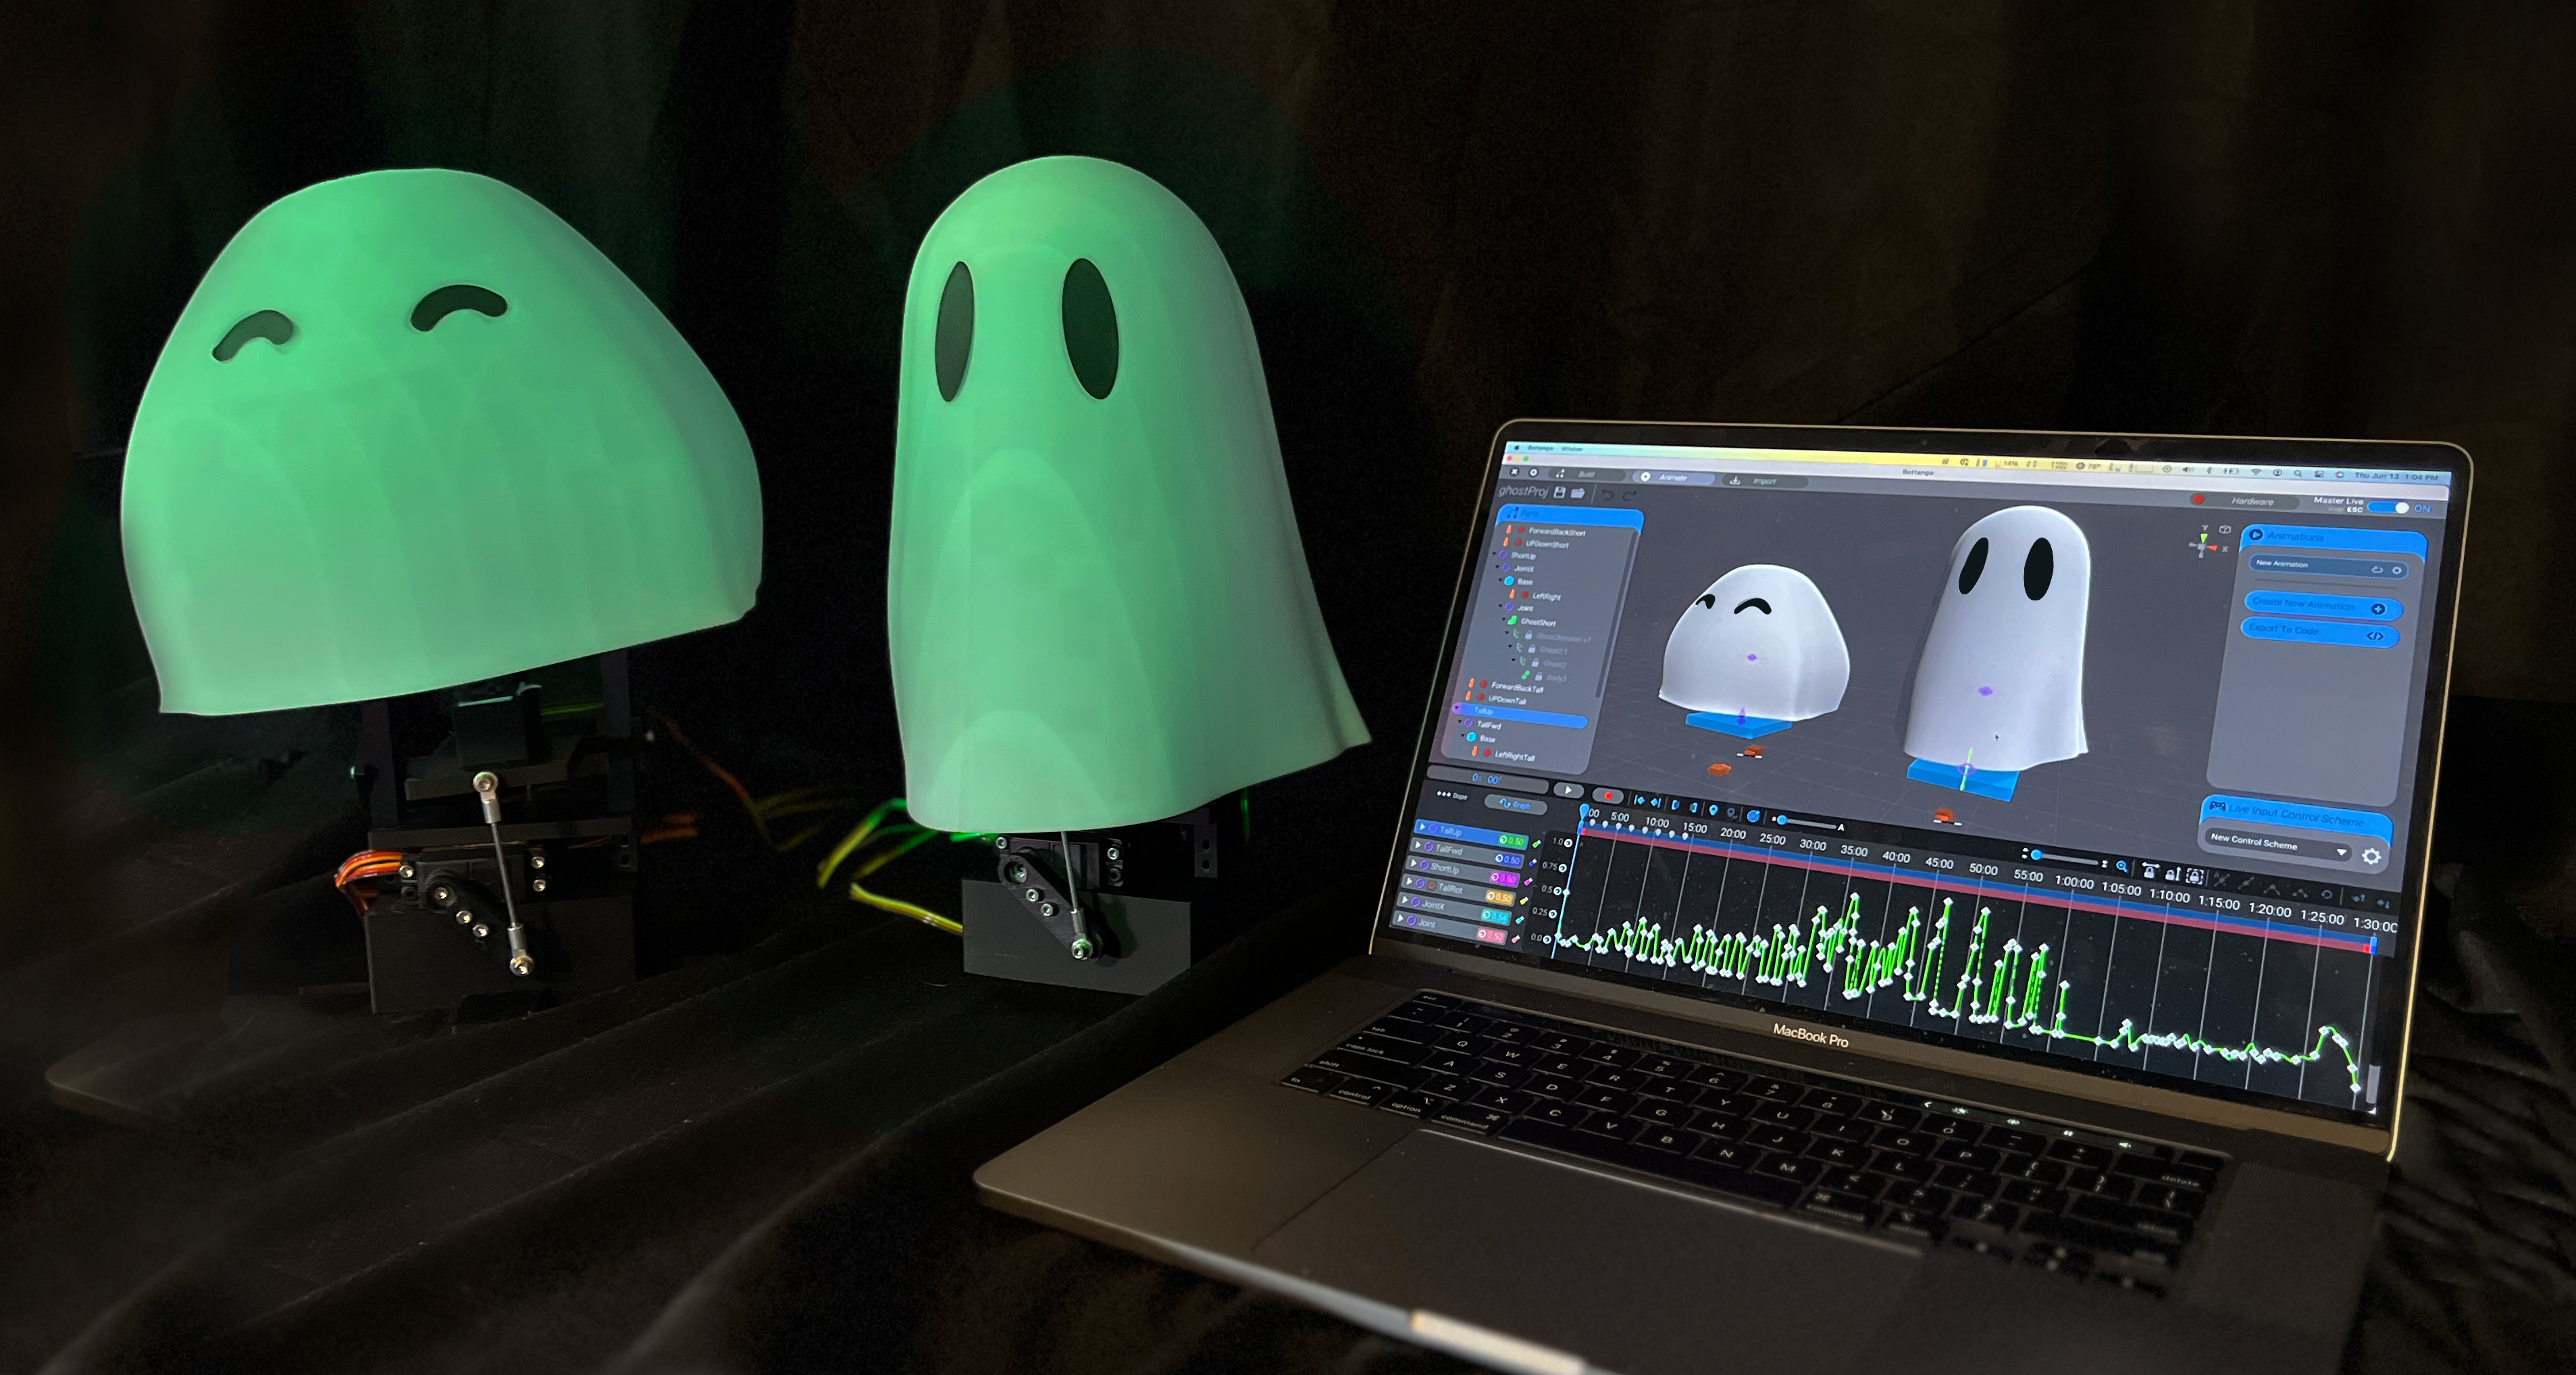Click the timeline play button
The image size is (2576, 1375).
[1568, 790]
